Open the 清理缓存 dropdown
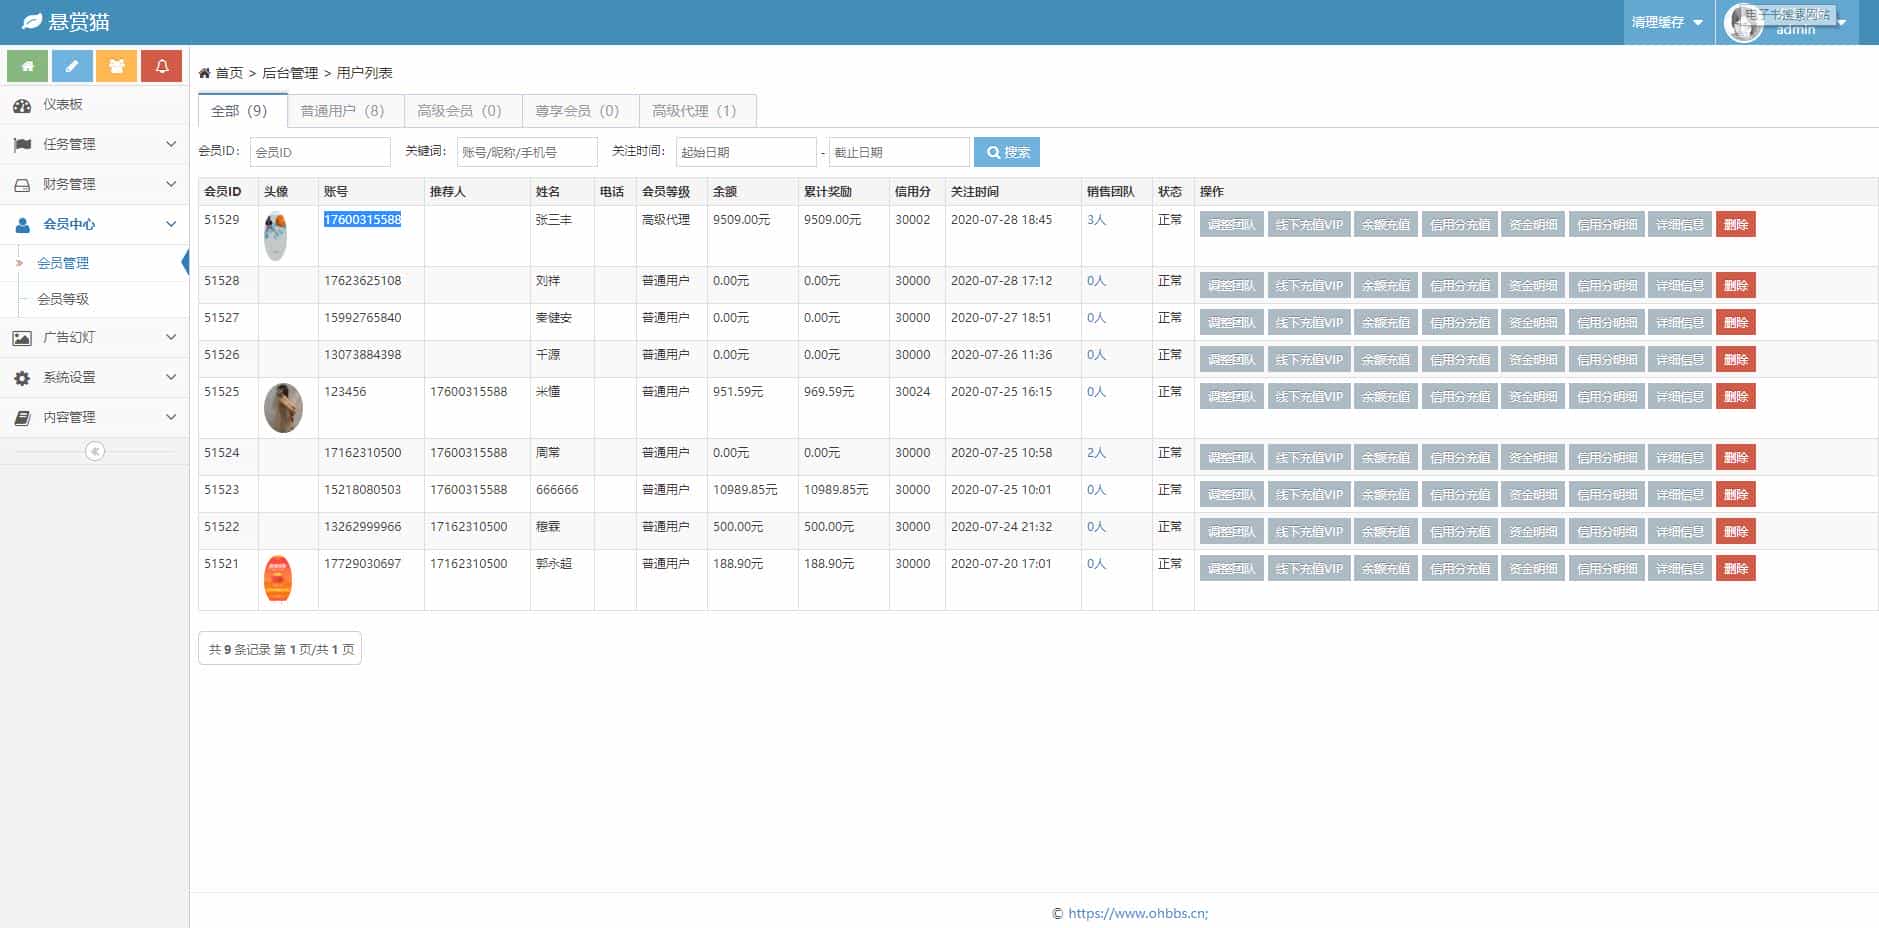 pos(1667,22)
